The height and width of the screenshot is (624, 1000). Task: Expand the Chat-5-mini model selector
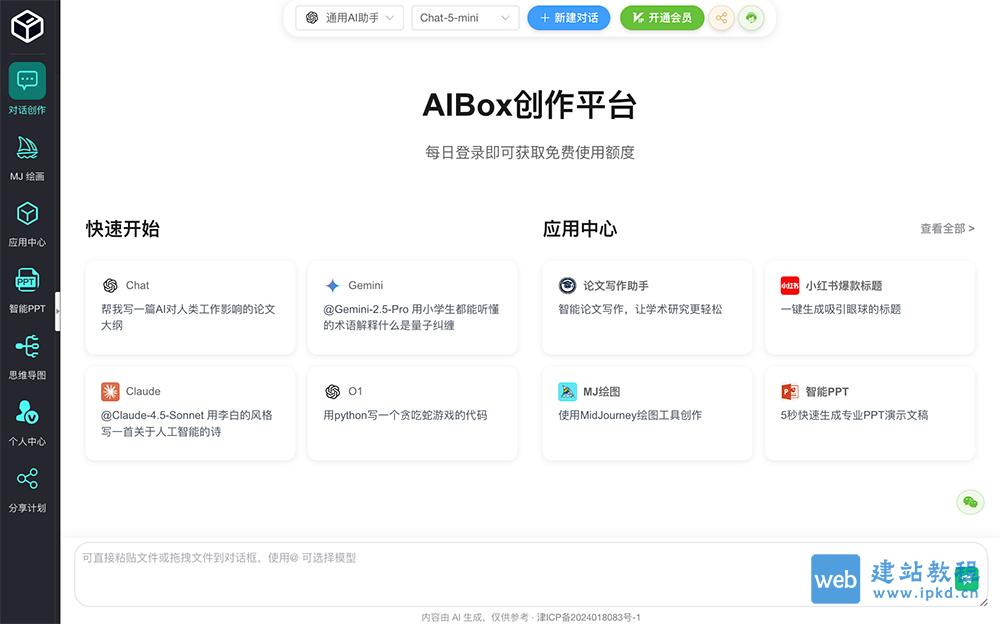coord(464,18)
